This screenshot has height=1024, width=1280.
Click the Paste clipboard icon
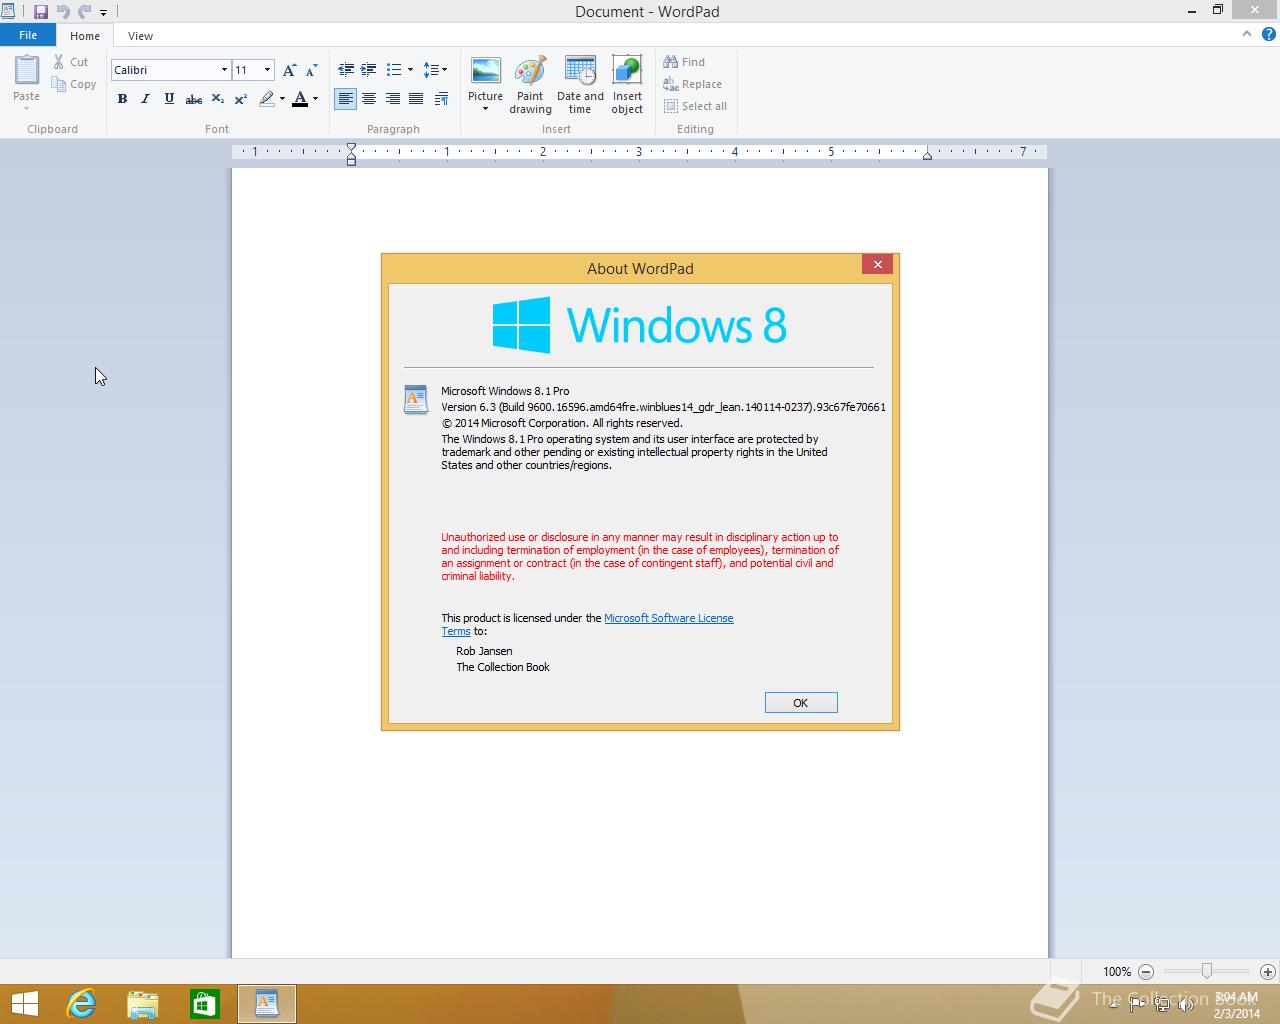(x=26, y=70)
